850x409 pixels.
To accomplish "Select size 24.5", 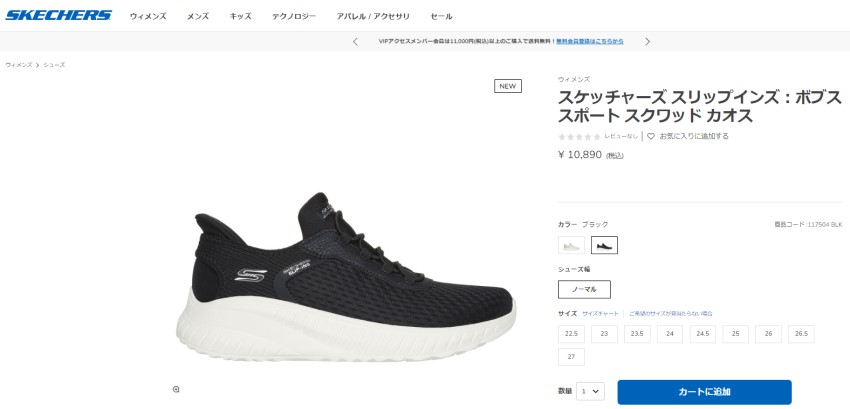I will tap(703, 334).
